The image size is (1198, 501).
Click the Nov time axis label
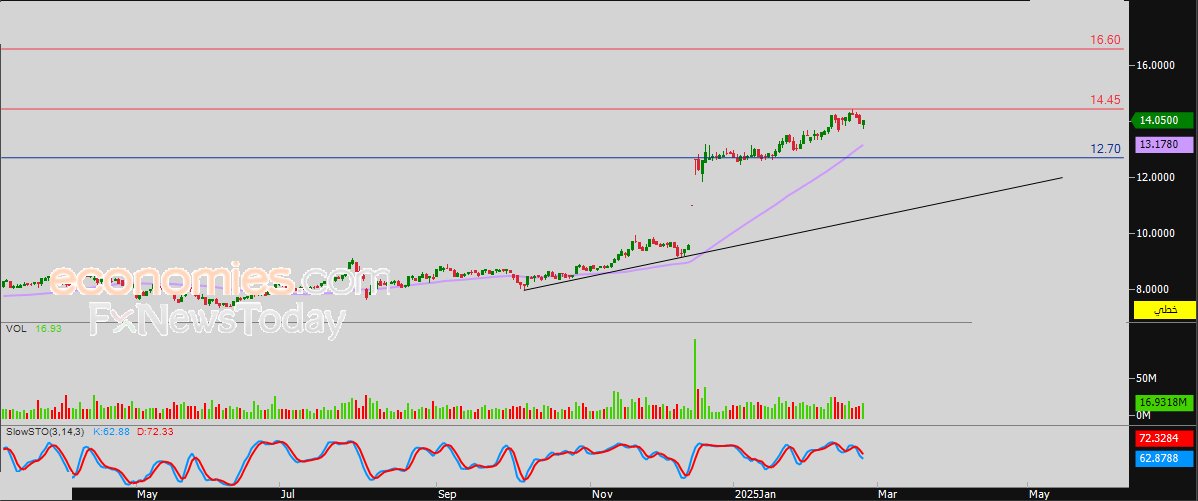pyautogui.click(x=602, y=495)
